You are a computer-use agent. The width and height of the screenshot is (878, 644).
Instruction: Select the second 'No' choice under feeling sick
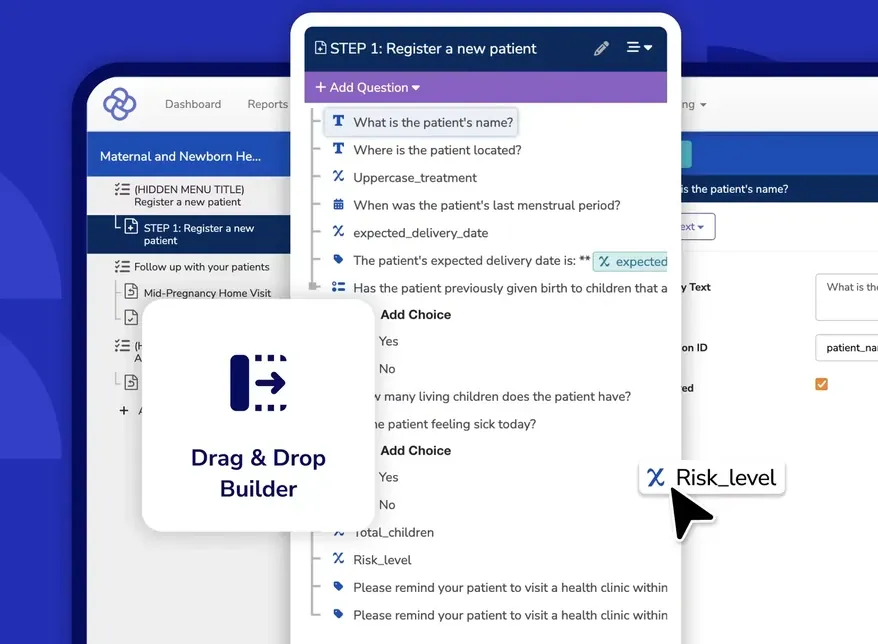tap(387, 505)
